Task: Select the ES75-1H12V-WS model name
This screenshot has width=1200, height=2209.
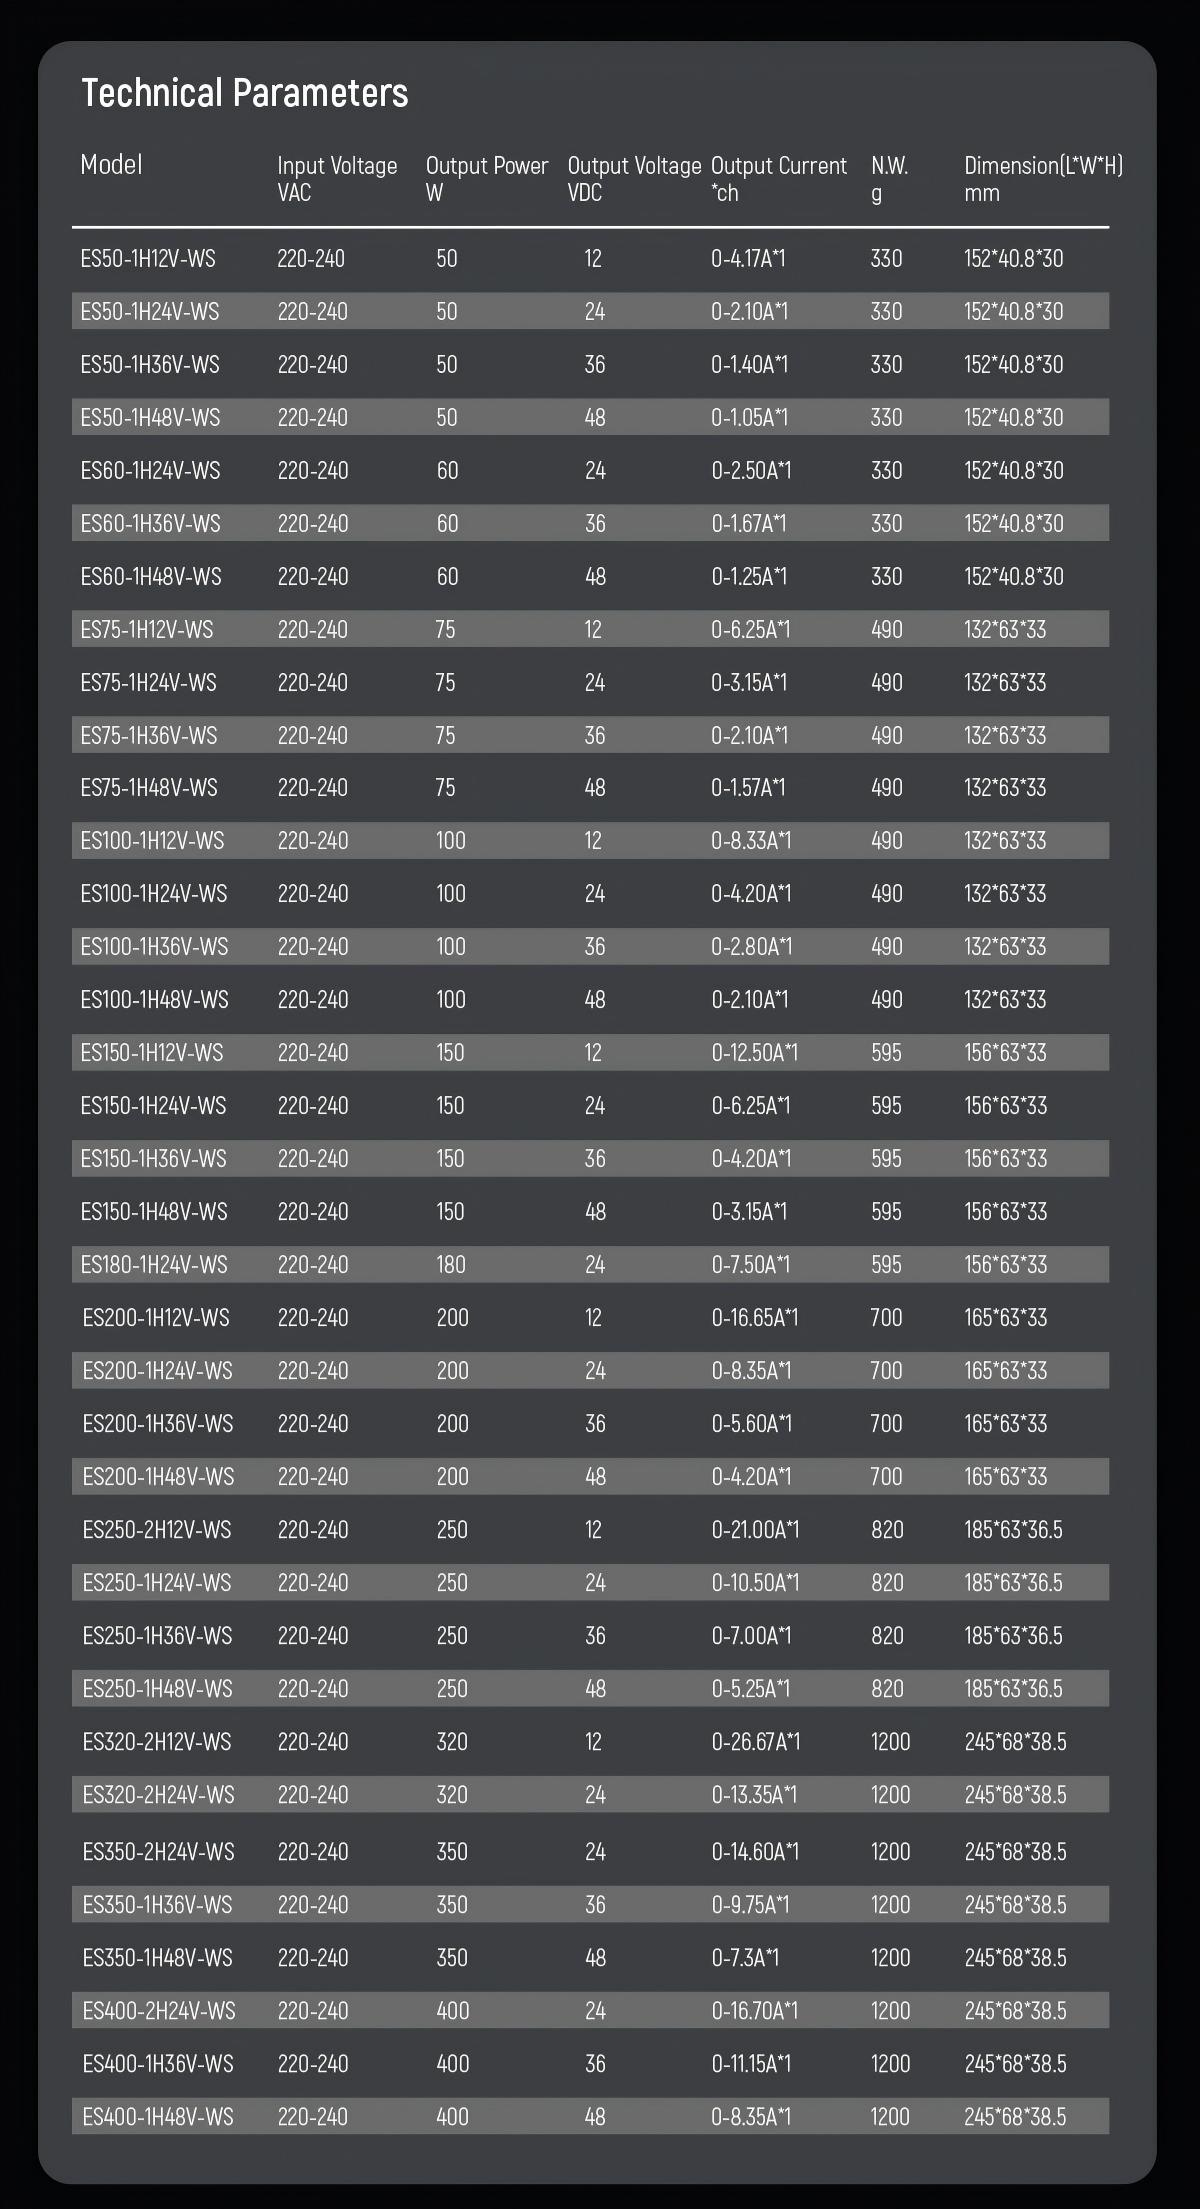Action: [x=147, y=630]
